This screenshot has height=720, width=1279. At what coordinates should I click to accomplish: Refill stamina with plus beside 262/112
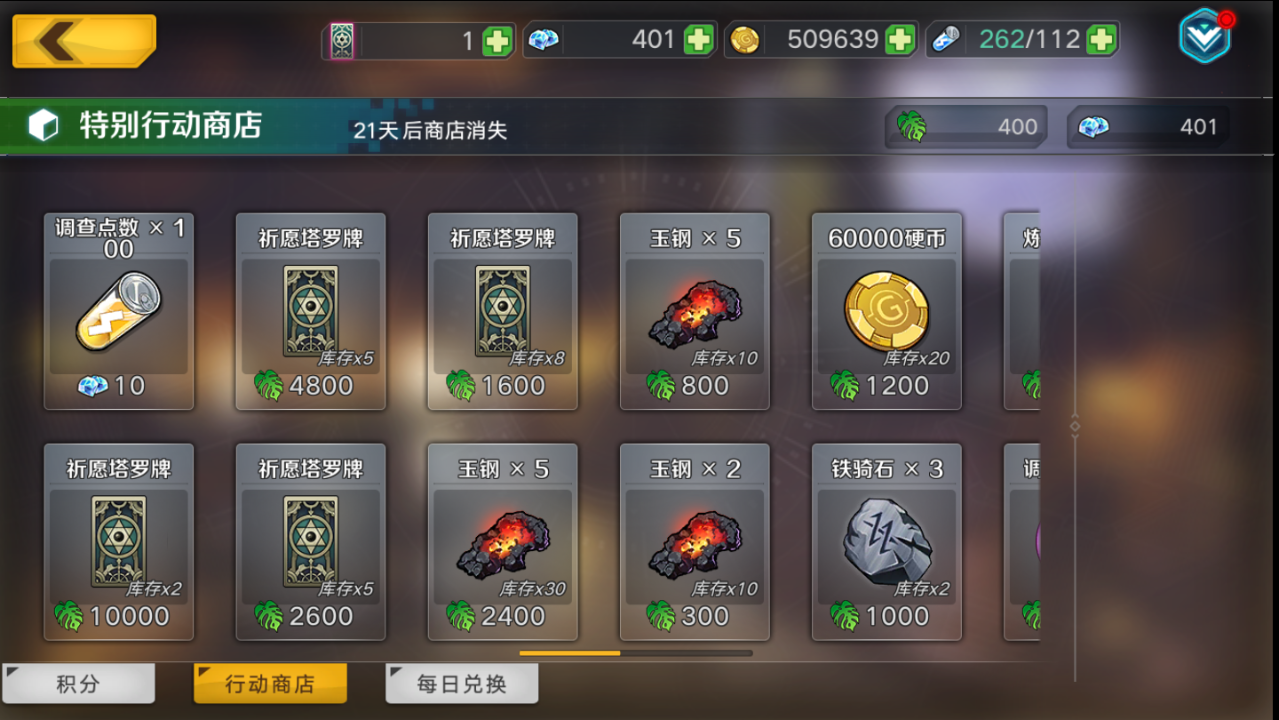(1101, 41)
